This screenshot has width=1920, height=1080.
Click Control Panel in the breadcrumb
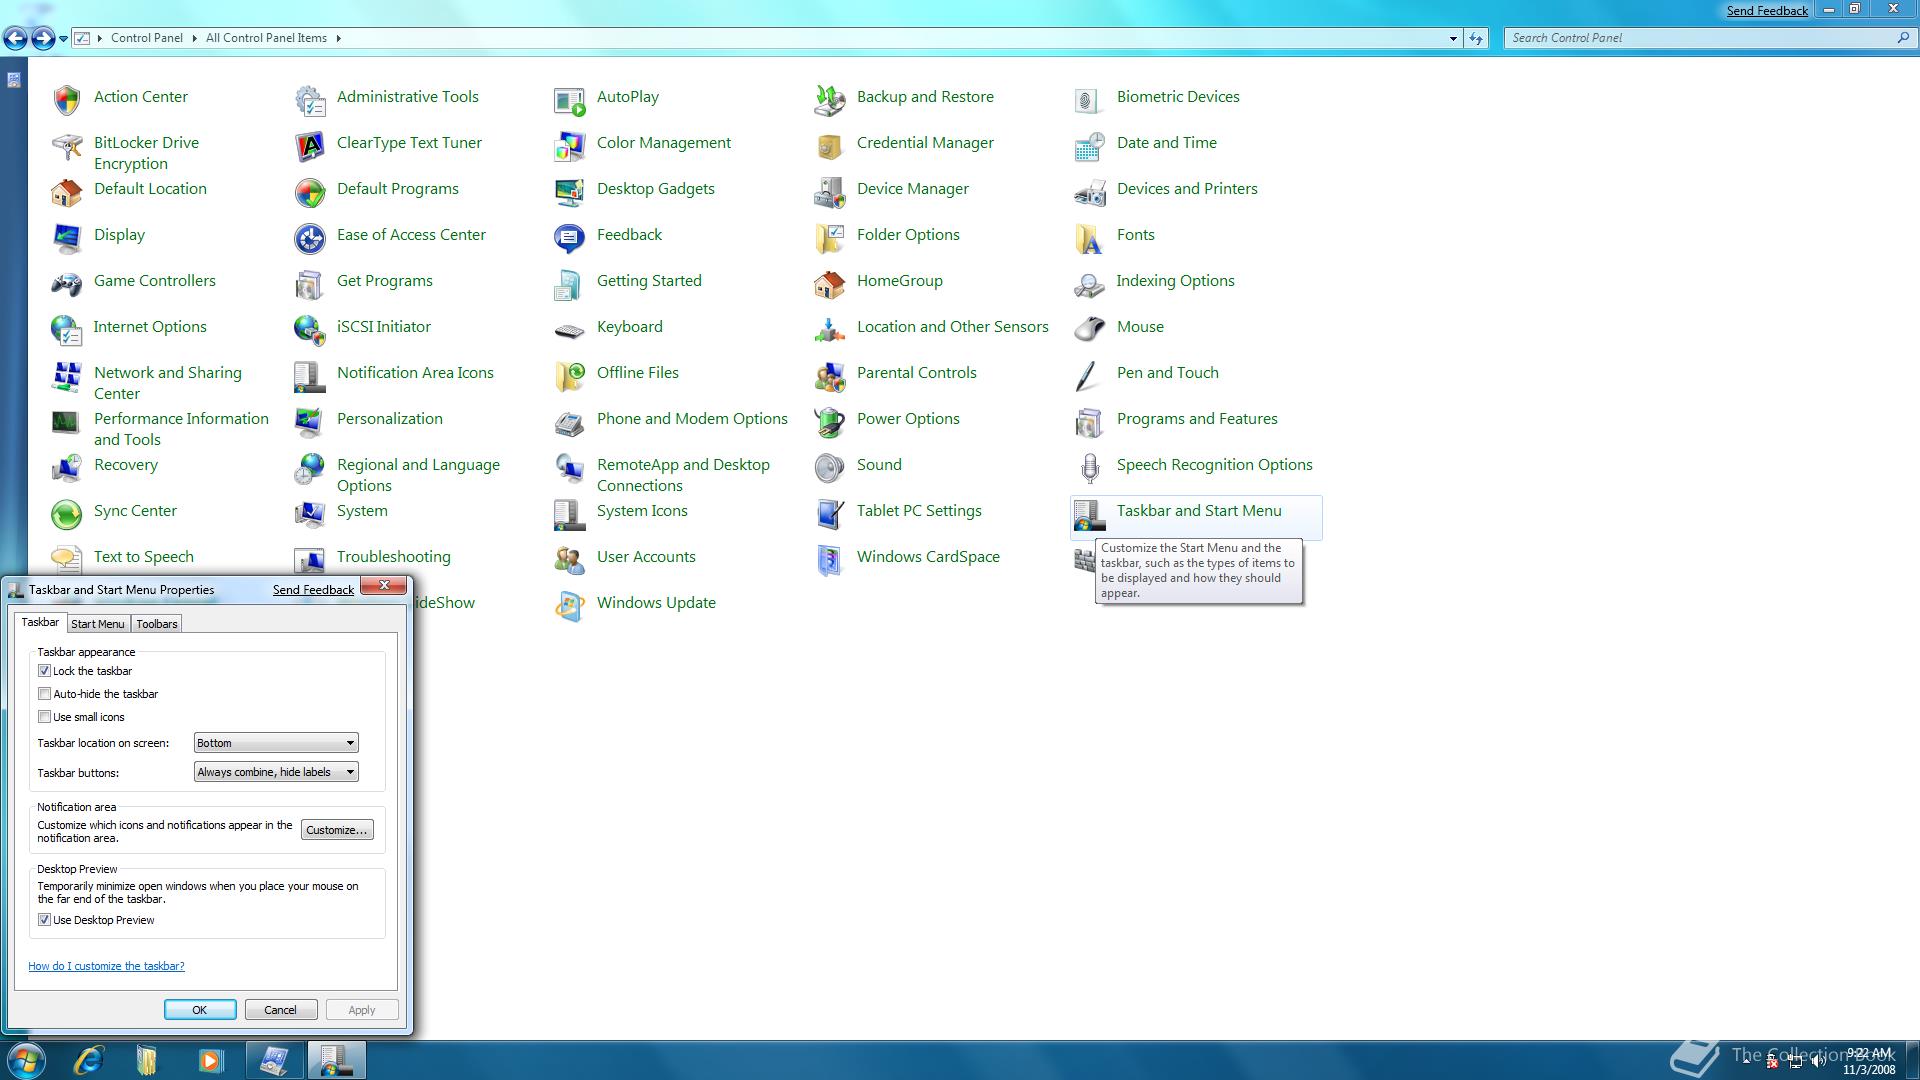[x=147, y=38]
